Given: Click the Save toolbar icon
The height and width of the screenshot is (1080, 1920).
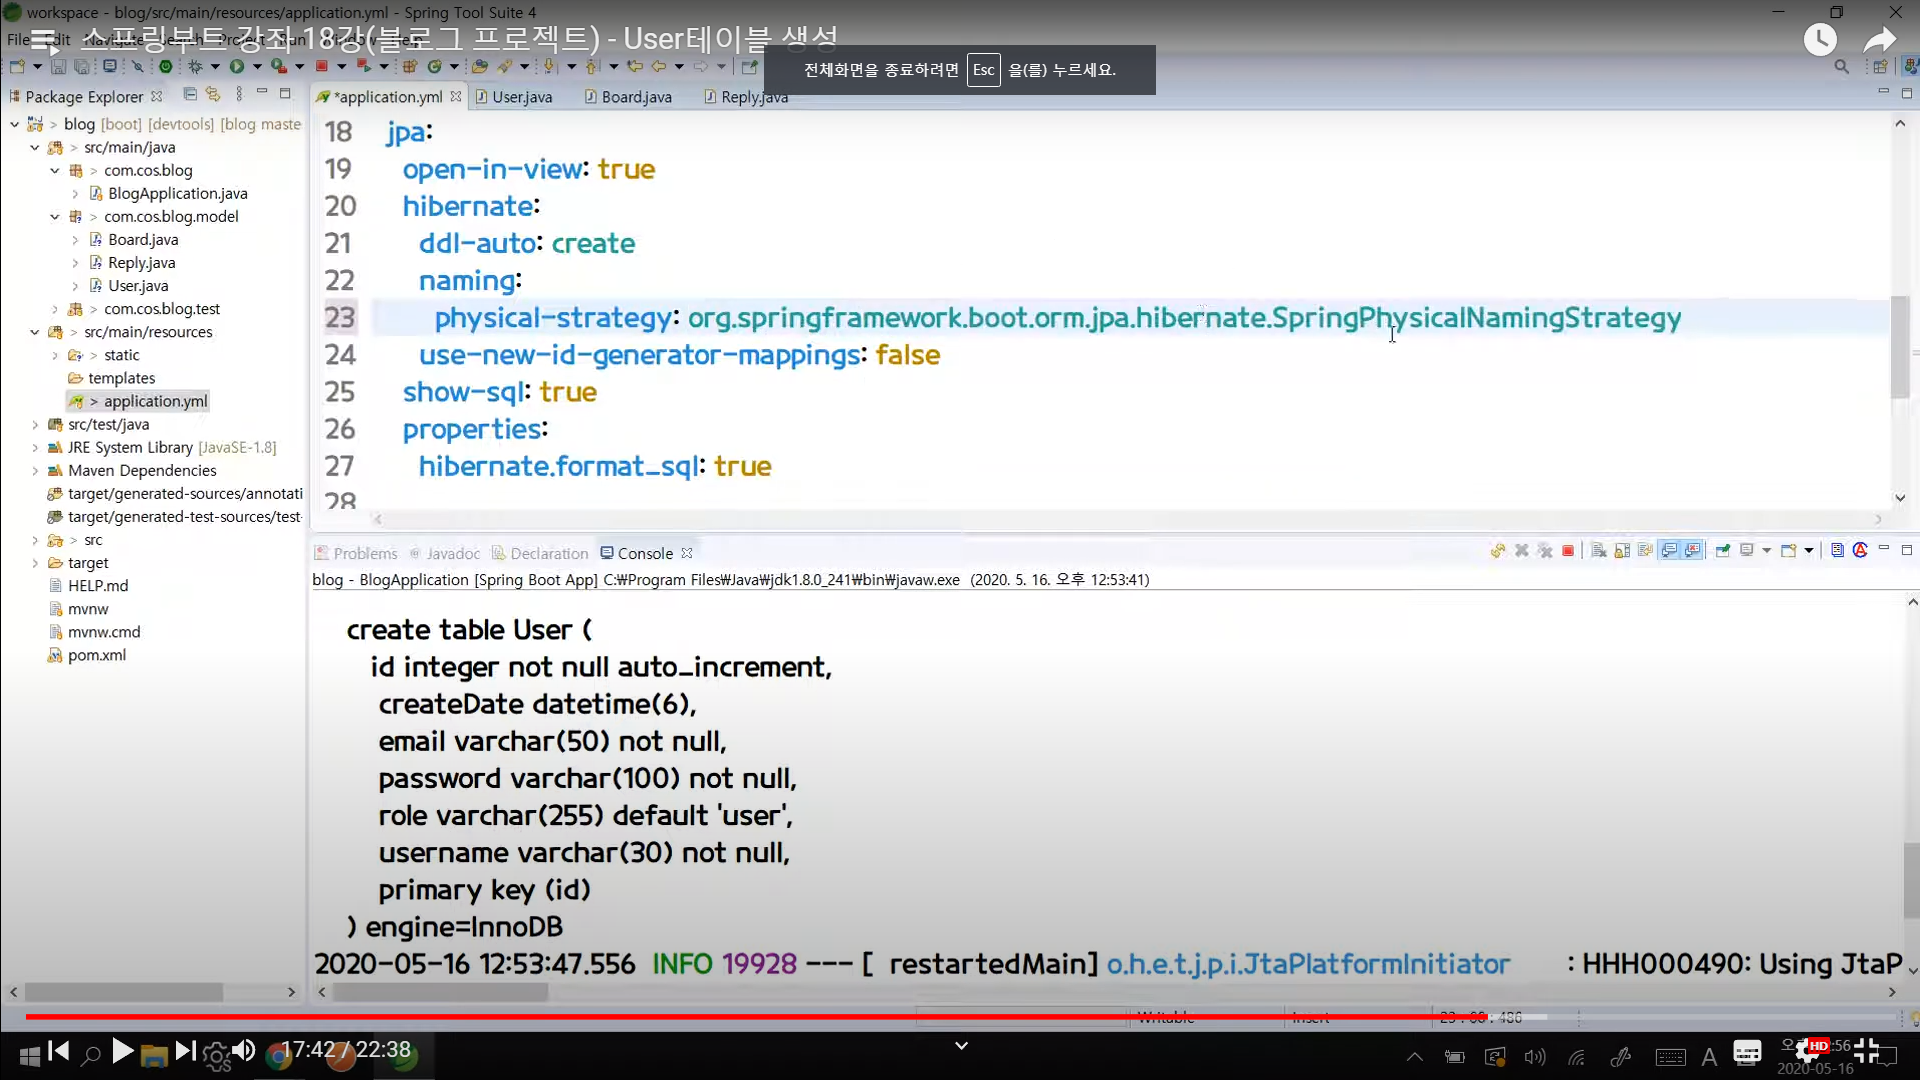Looking at the screenshot, I should (59, 67).
